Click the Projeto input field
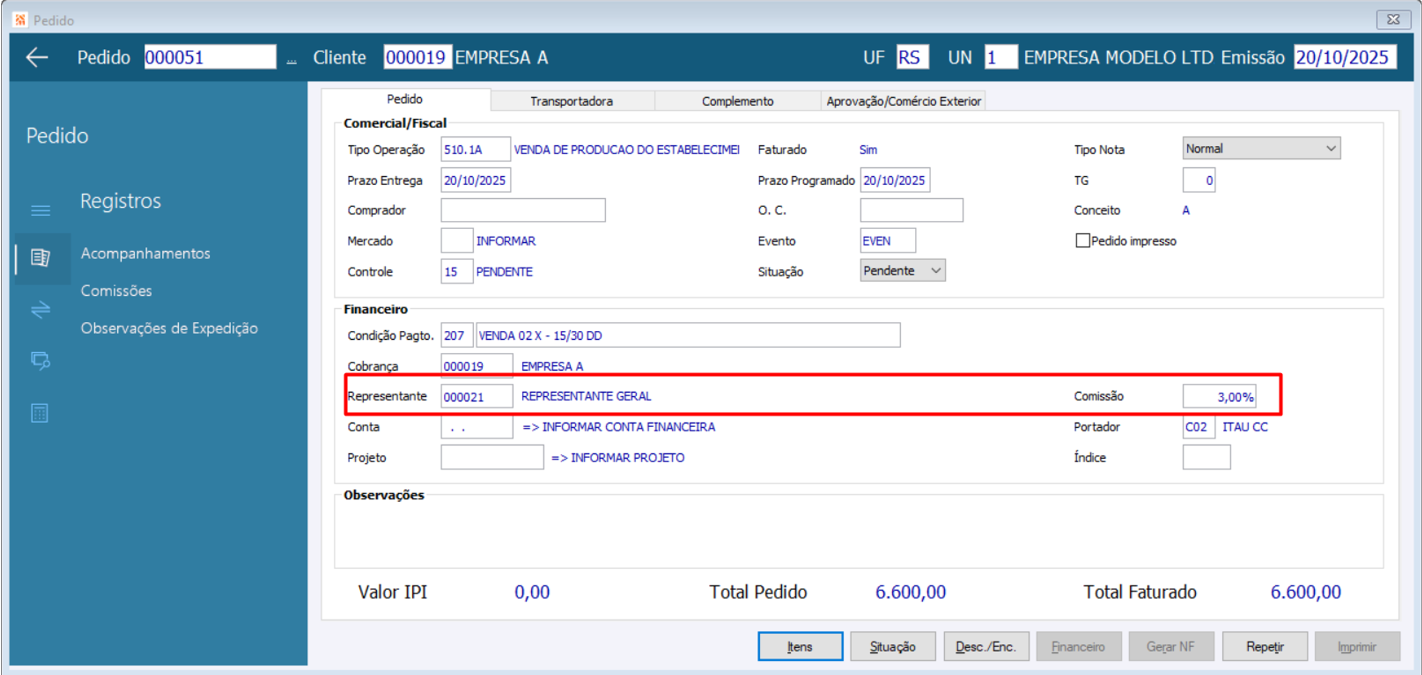Viewport: 1422px width, 675px height. pyautogui.click(x=492, y=458)
